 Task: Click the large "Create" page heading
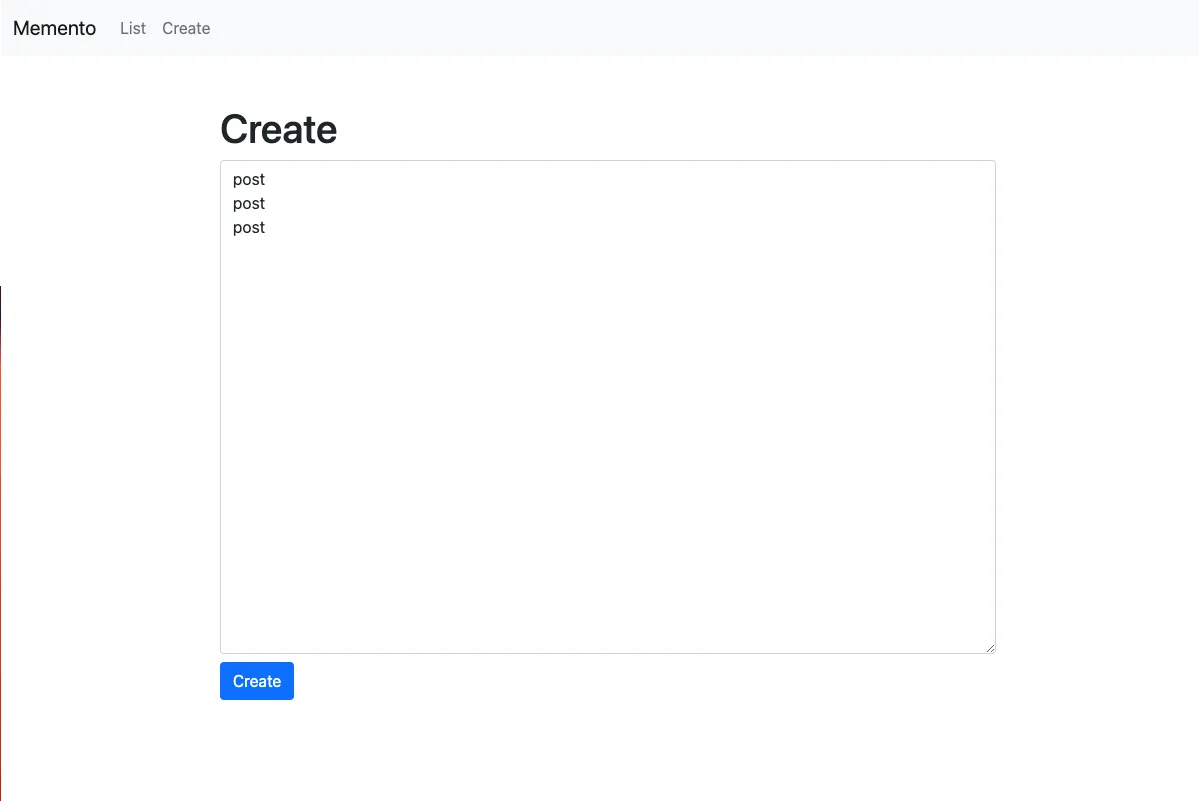coord(278,129)
